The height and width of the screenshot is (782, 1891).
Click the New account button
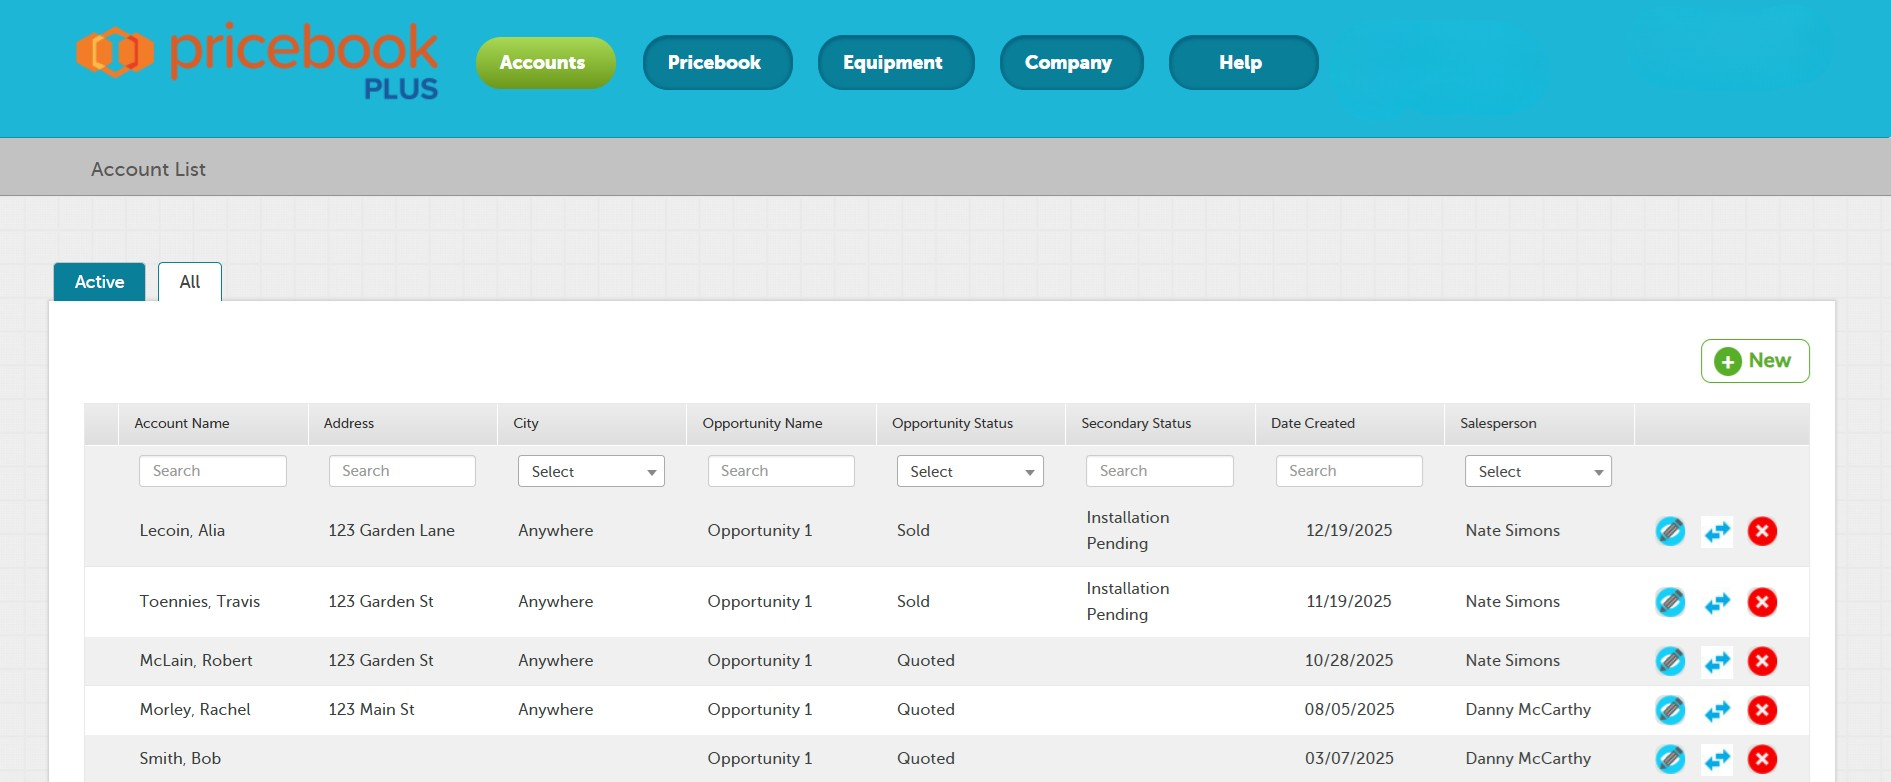click(x=1754, y=361)
